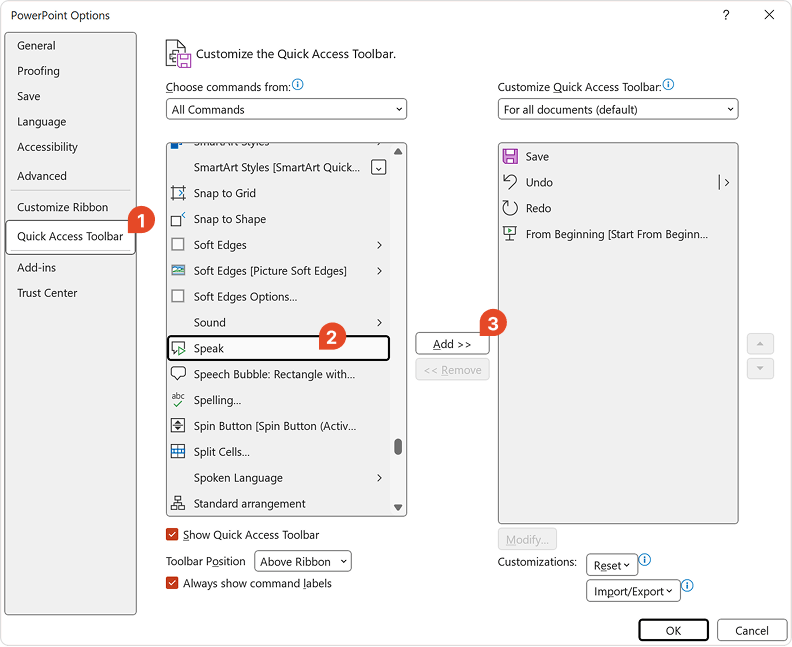Select SmartArt Styles [SmartArt Quick... item
Image resolution: width=792 pixels, height=647 pixels.
278,167
